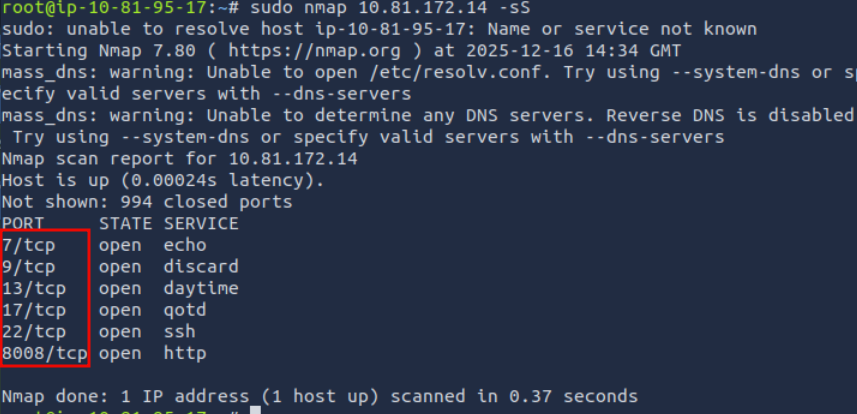Click the 13/tcp port entry

point(33,289)
